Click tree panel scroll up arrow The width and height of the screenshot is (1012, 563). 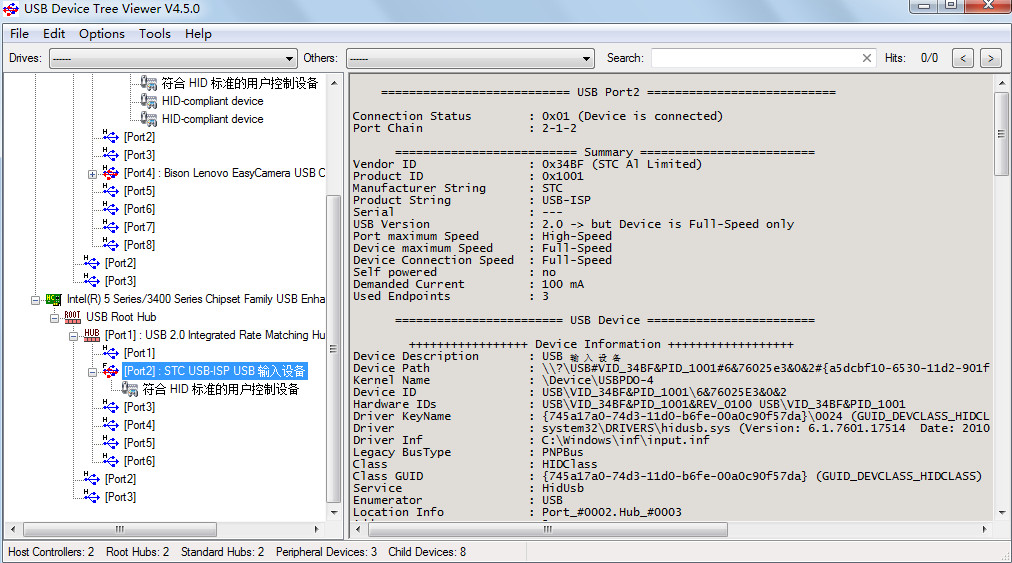[334, 83]
